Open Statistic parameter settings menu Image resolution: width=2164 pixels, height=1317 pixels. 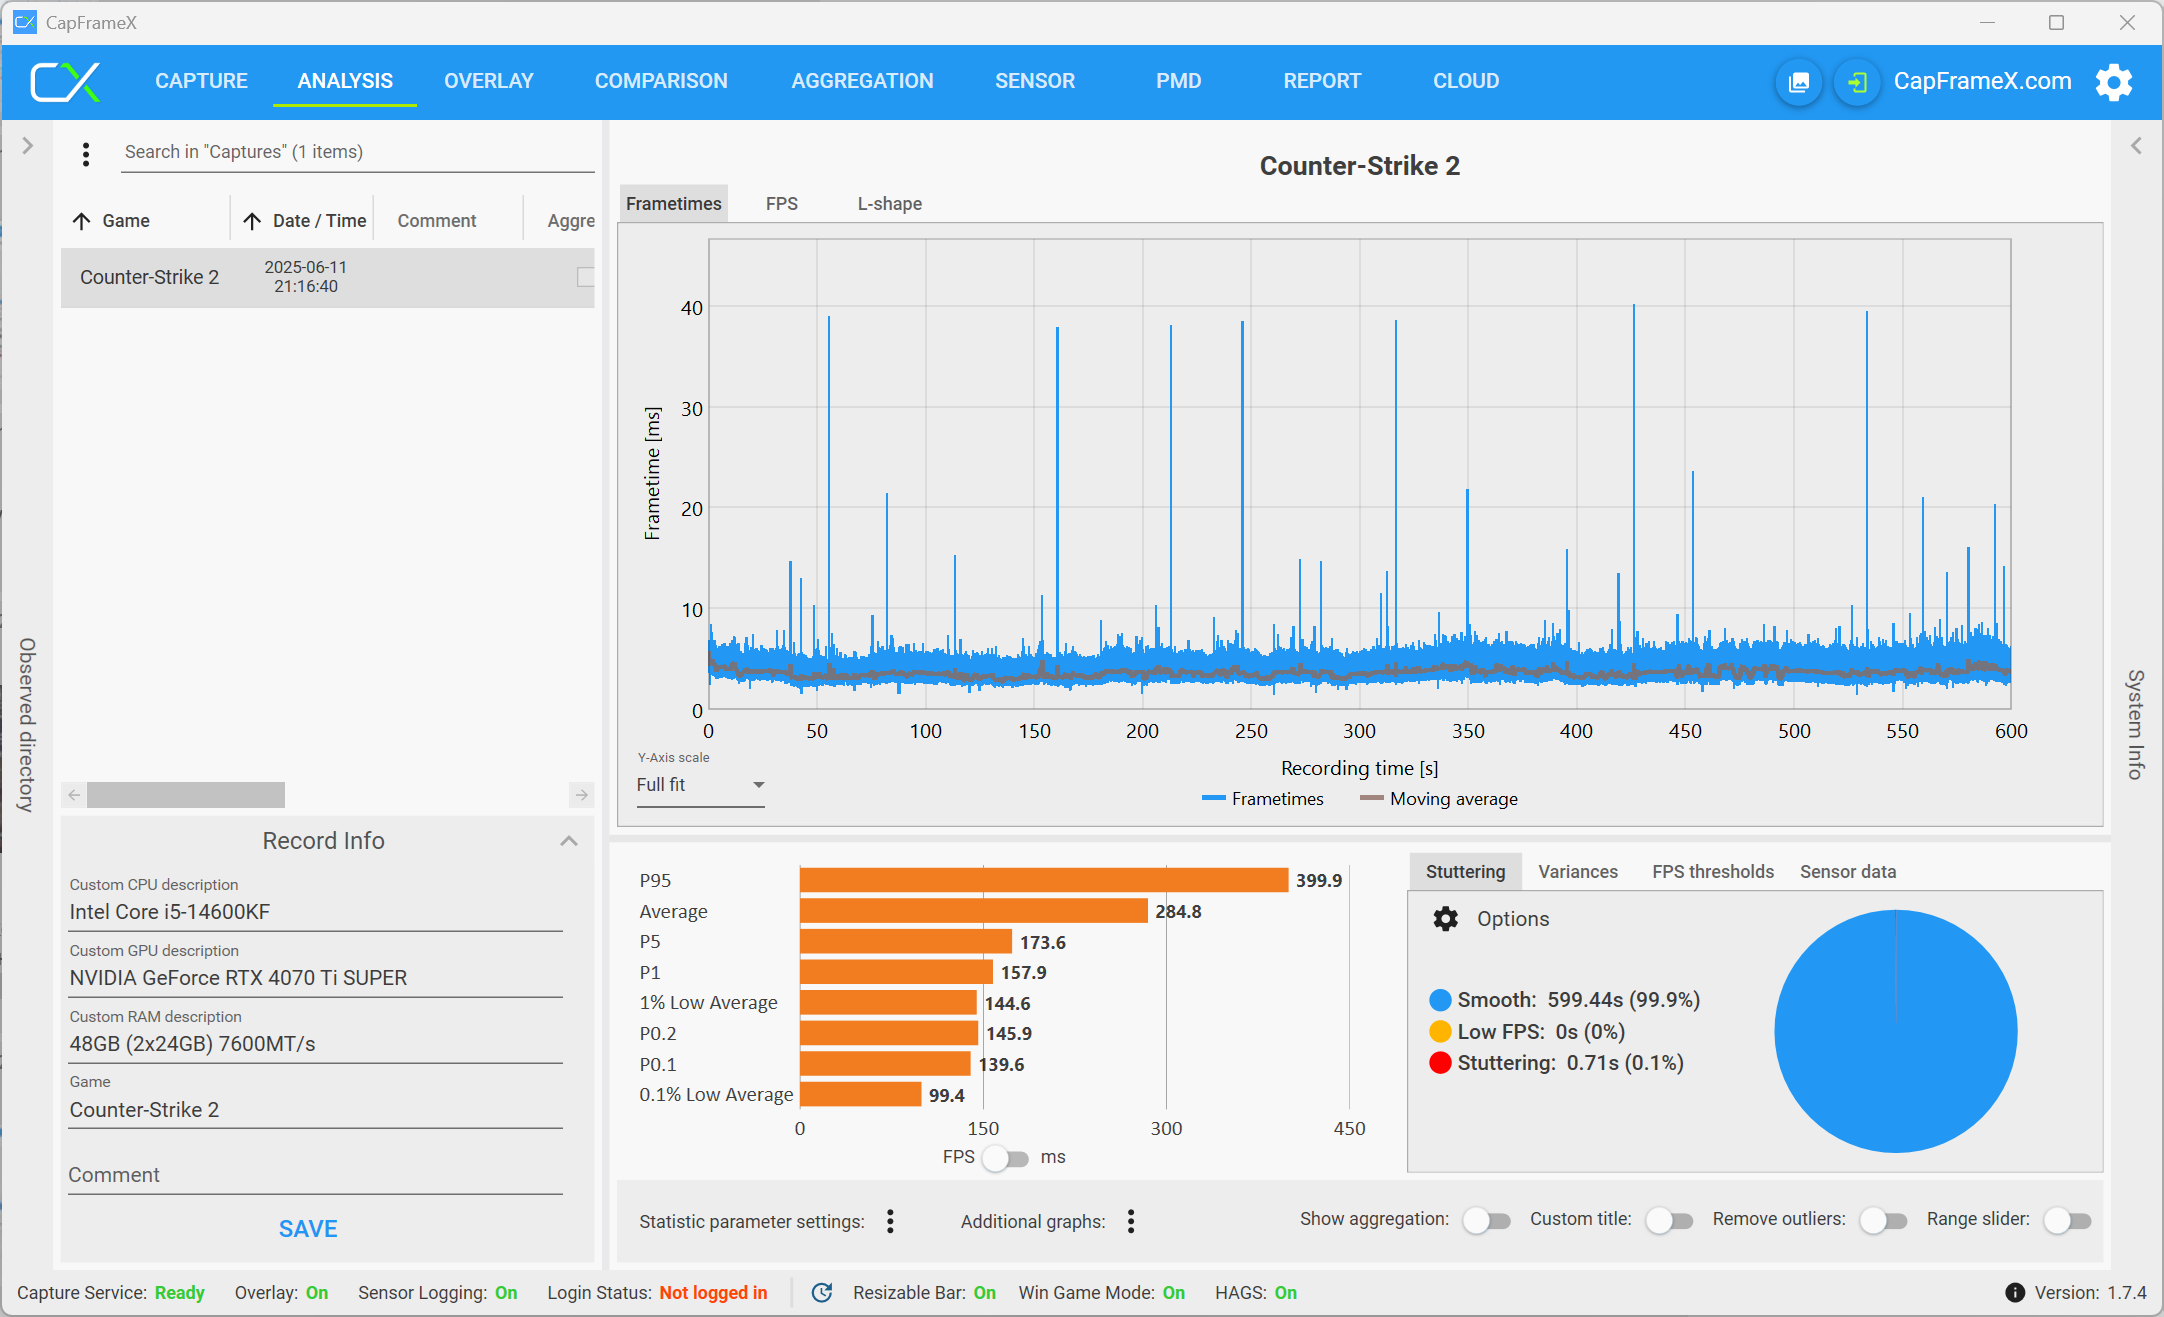point(890,1221)
